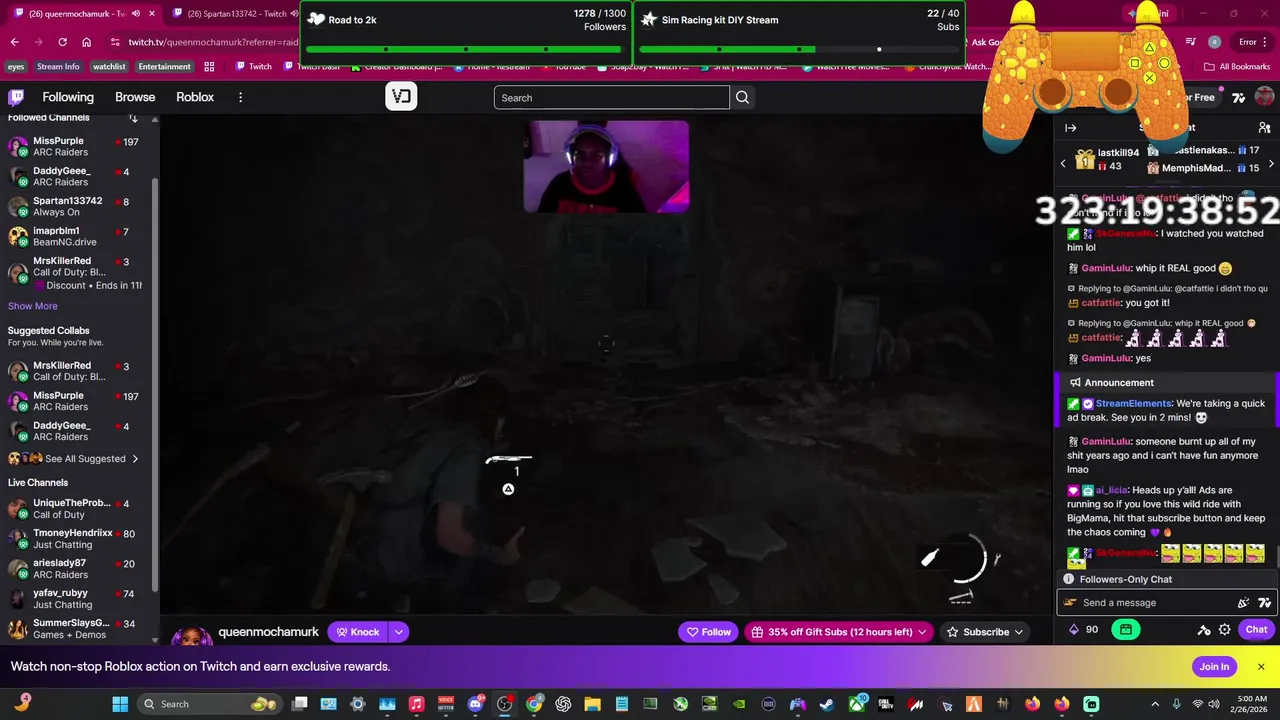Click the streamer webcam overlay thumbnail

click(606, 166)
